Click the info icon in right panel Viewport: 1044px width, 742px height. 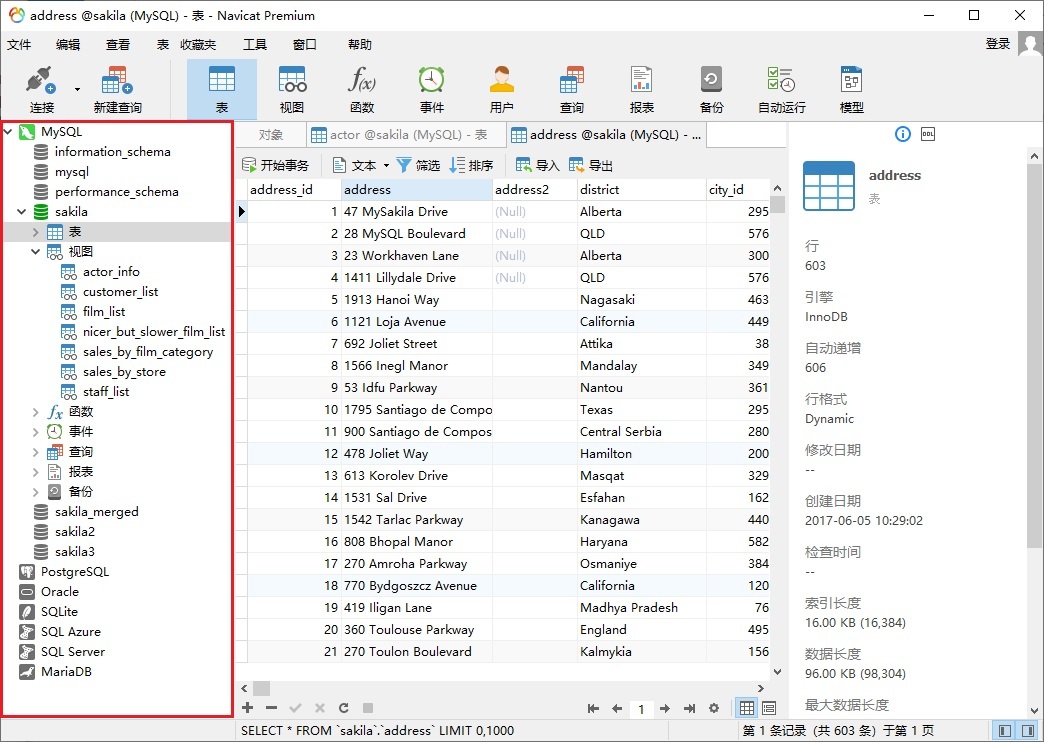[903, 135]
